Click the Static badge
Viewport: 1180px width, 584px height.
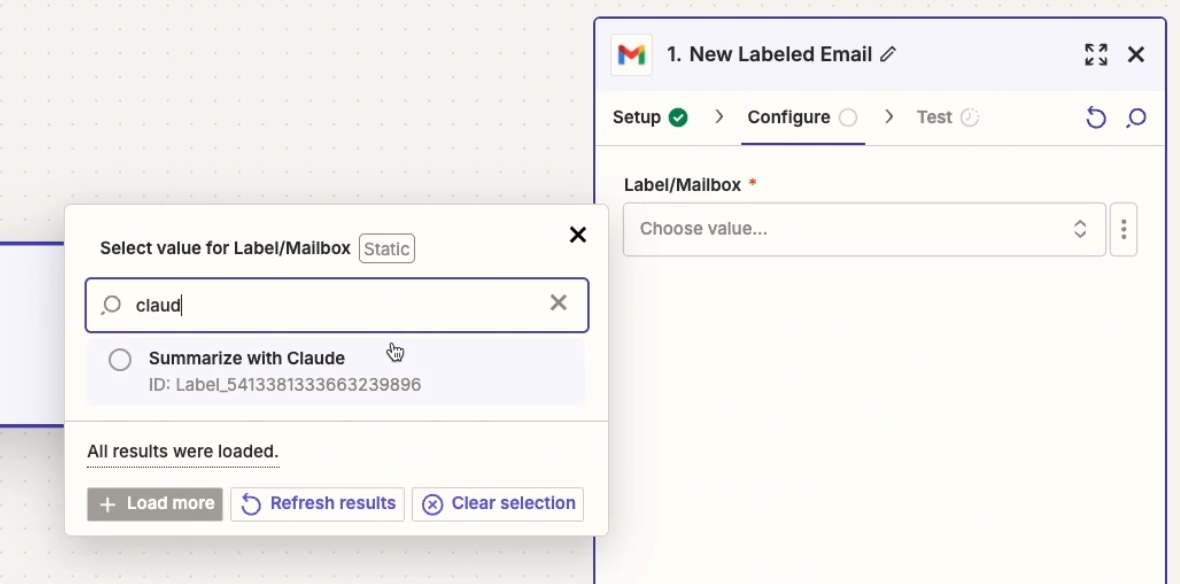(387, 248)
